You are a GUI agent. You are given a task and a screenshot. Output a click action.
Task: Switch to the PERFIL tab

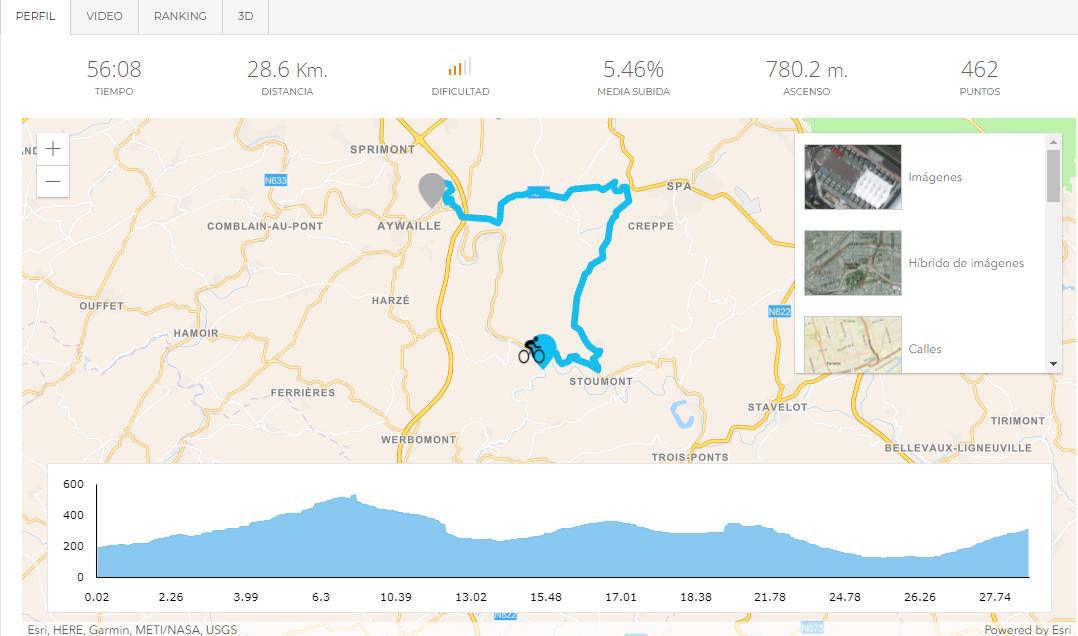click(35, 17)
